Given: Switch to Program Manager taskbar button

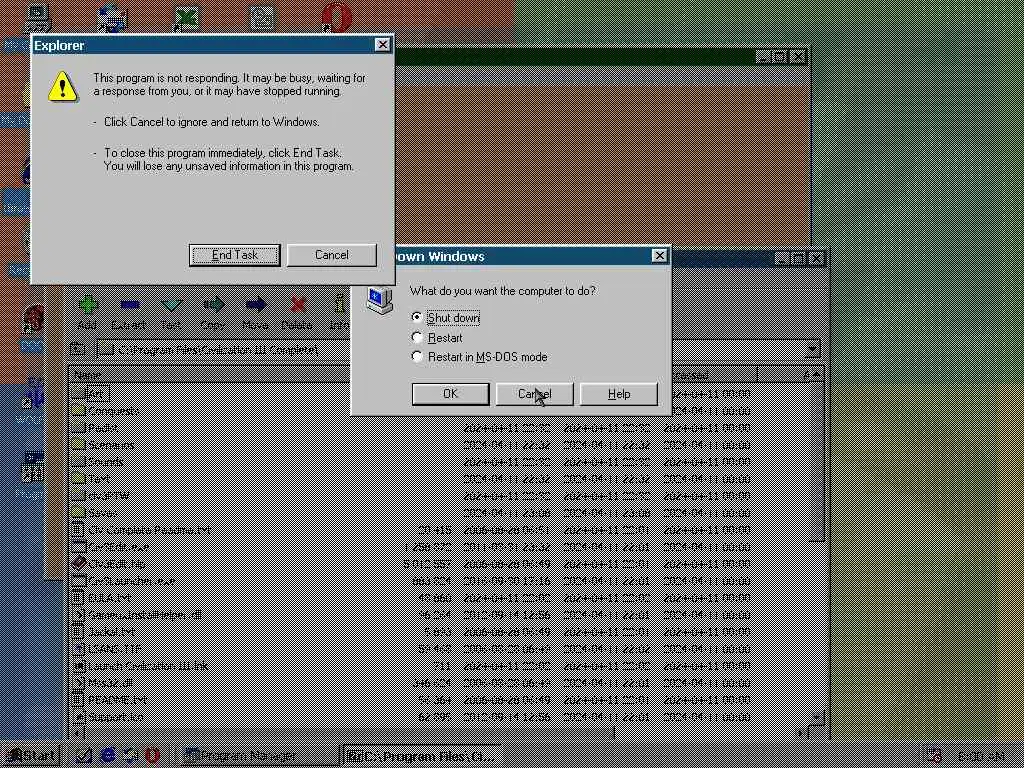Looking at the screenshot, I should pyautogui.click(x=259, y=756).
